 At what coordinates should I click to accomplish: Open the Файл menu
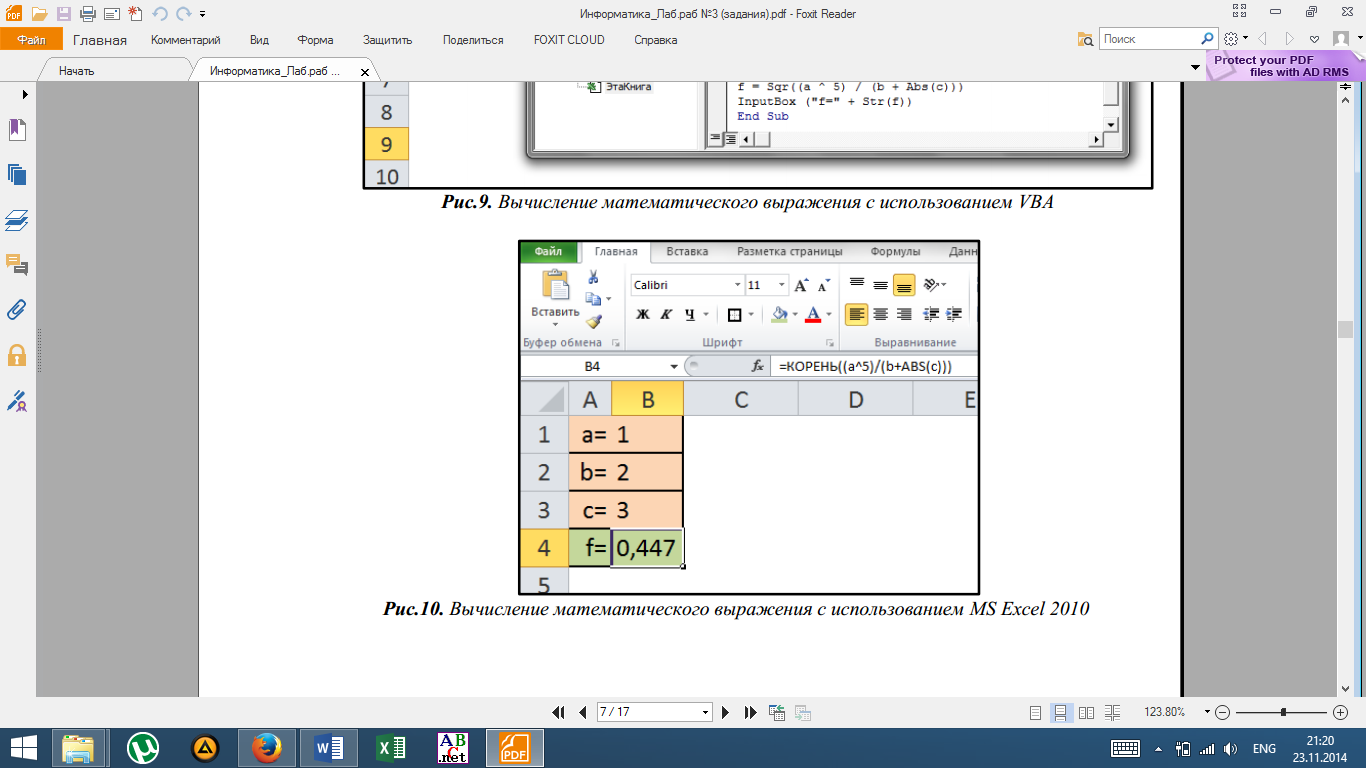click(31, 40)
